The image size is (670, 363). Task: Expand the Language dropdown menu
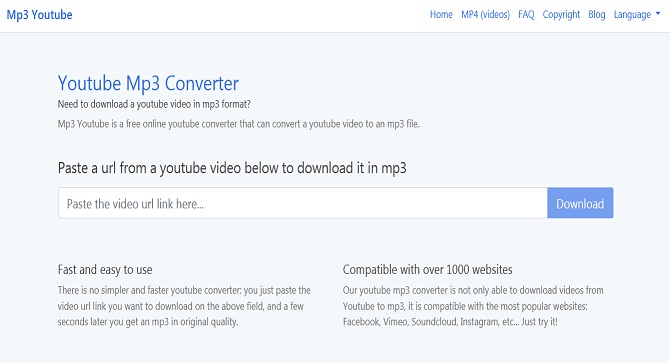637,15
